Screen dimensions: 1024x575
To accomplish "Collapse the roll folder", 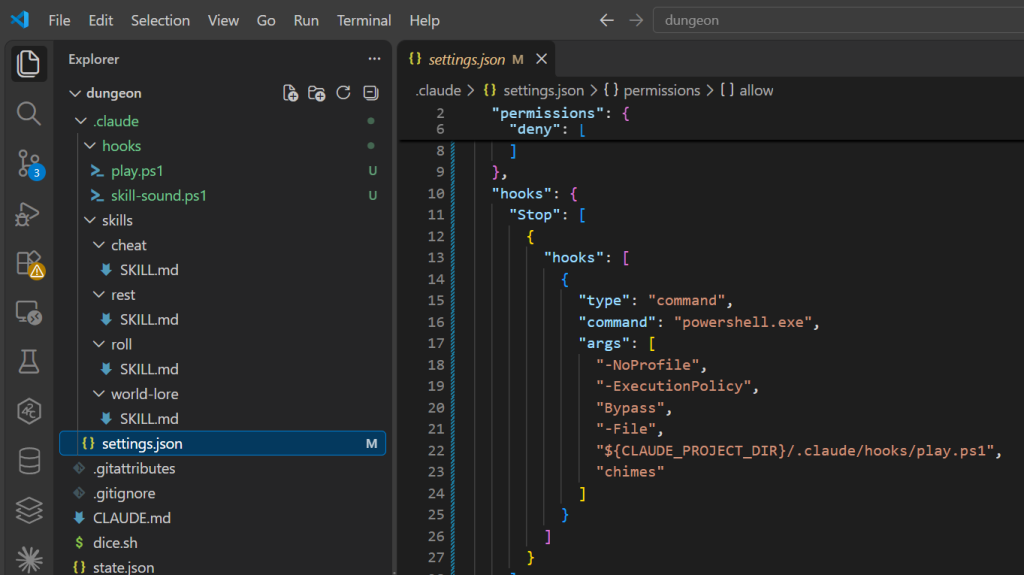I will point(99,344).
